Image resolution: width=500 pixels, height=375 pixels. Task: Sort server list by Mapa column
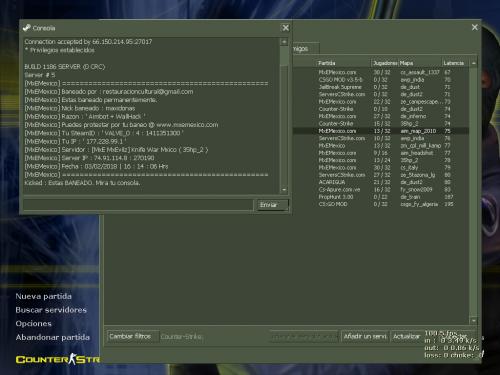point(420,63)
